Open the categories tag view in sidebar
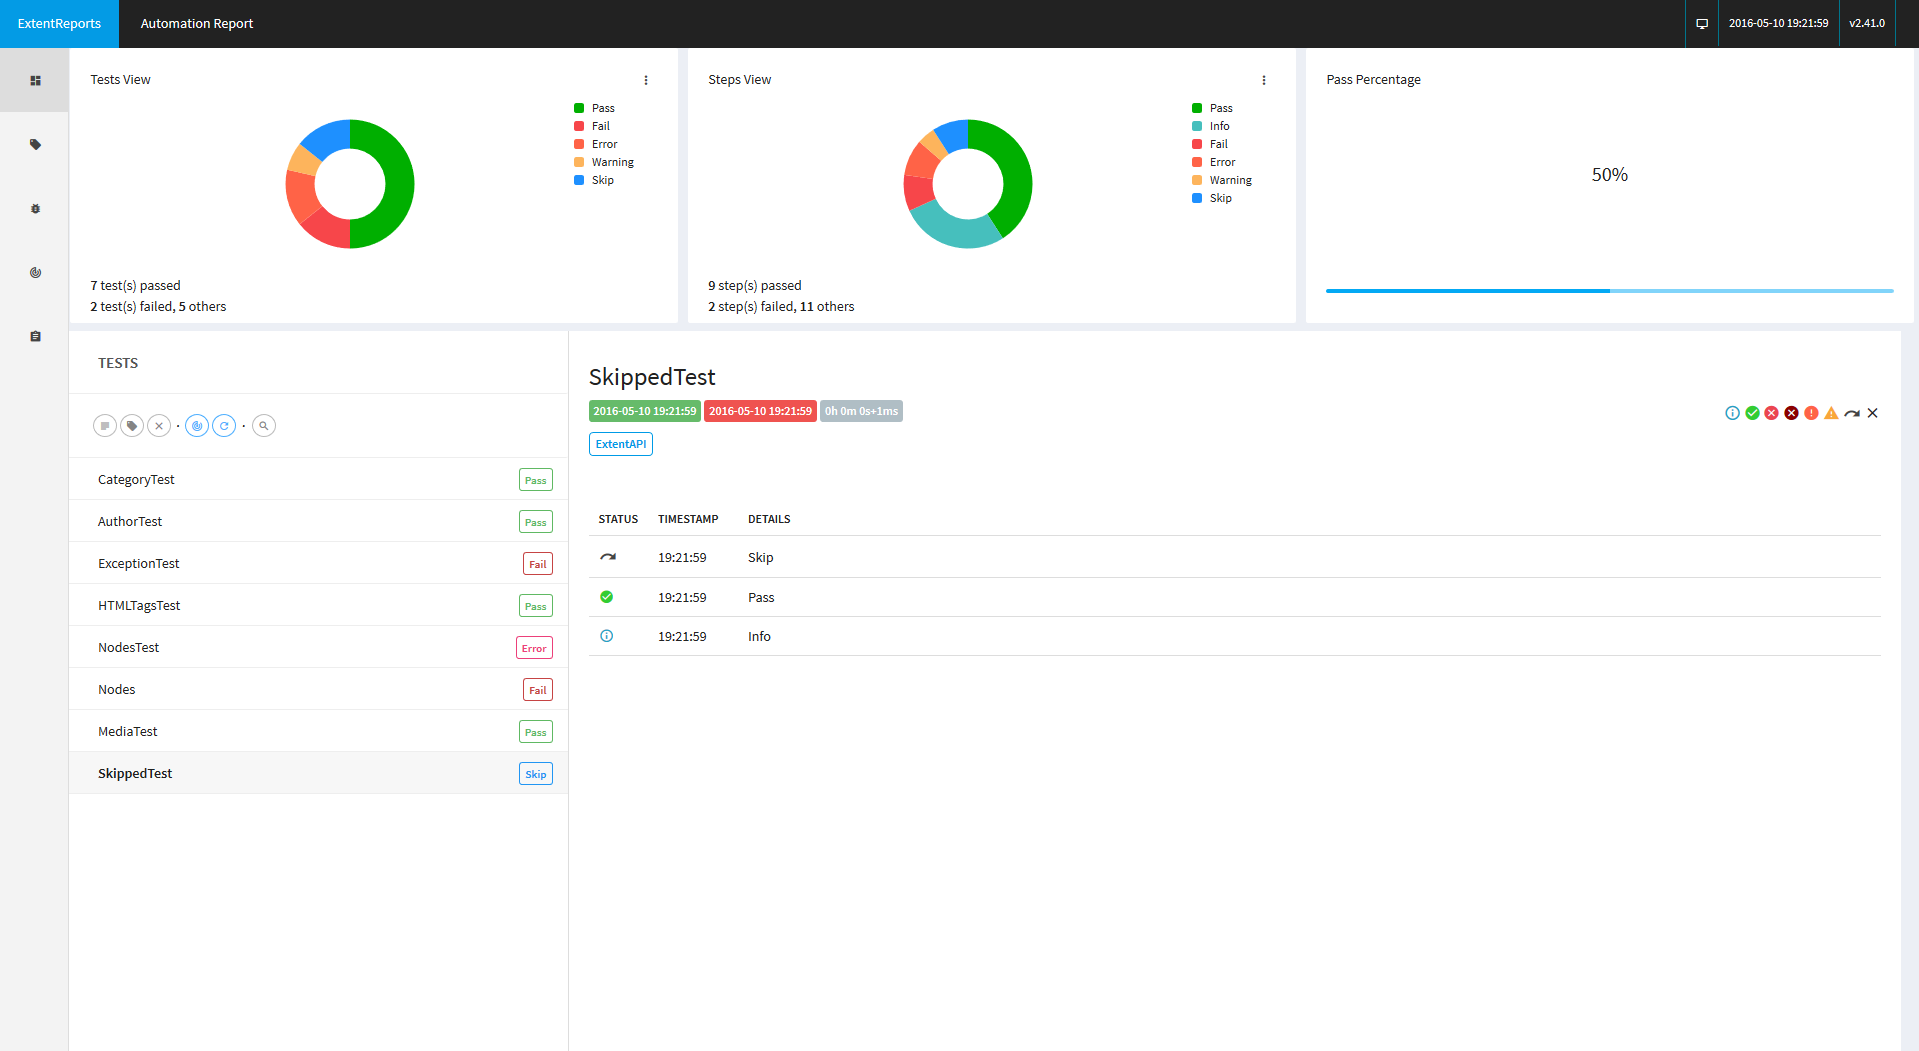The height and width of the screenshot is (1051, 1919). click(x=35, y=145)
